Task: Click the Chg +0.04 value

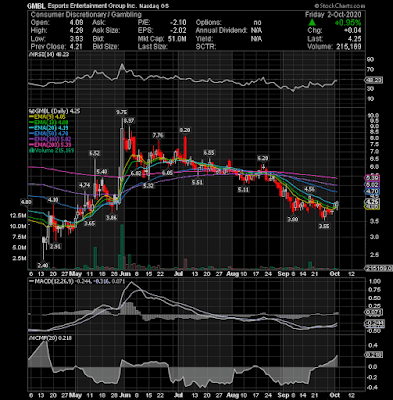Action: [354, 31]
